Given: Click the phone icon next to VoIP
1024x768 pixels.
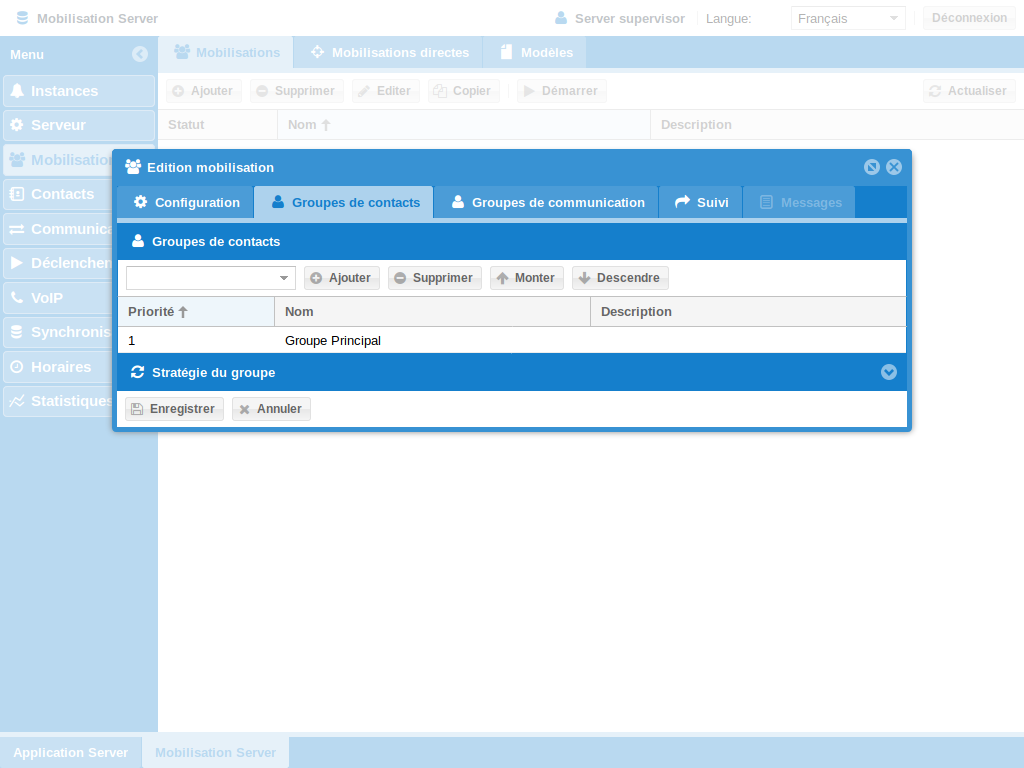Looking at the screenshot, I should point(17,297).
